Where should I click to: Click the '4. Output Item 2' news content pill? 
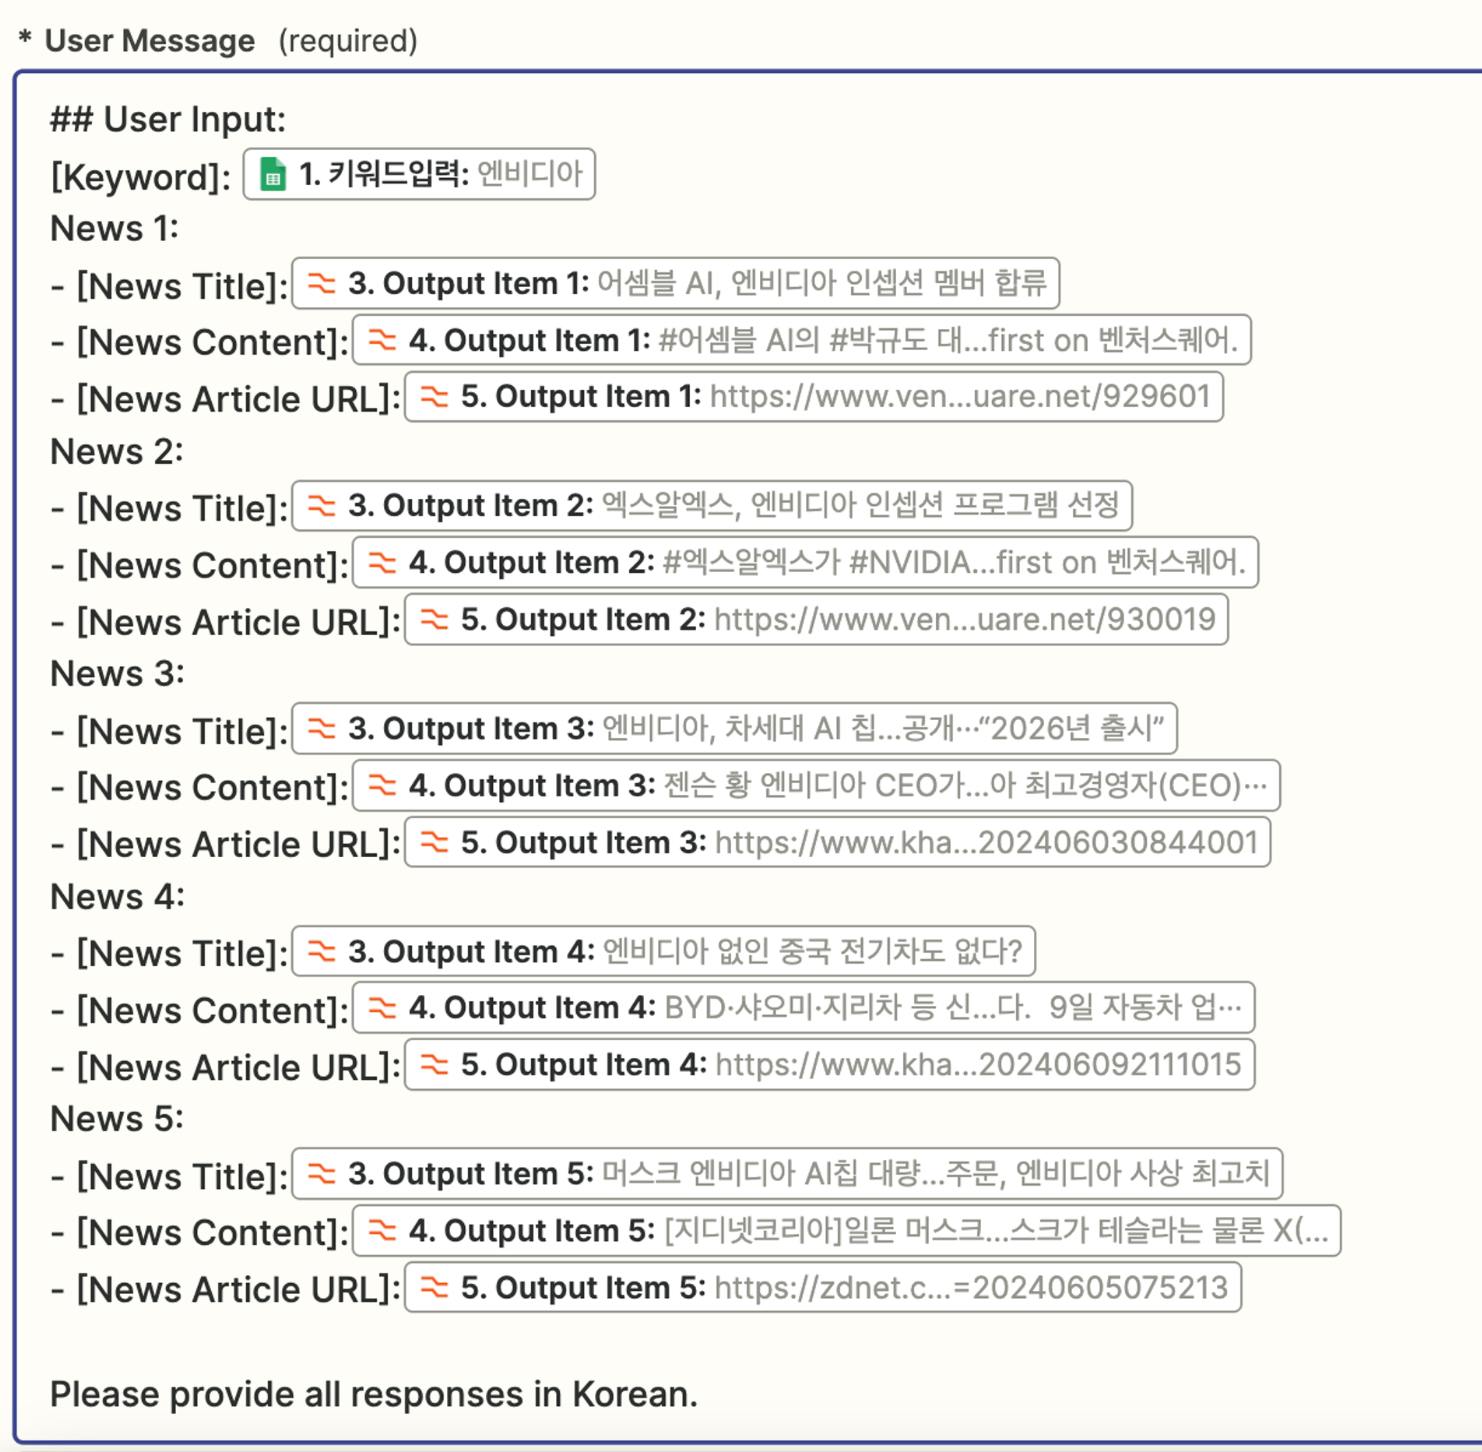click(x=806, y=562)
